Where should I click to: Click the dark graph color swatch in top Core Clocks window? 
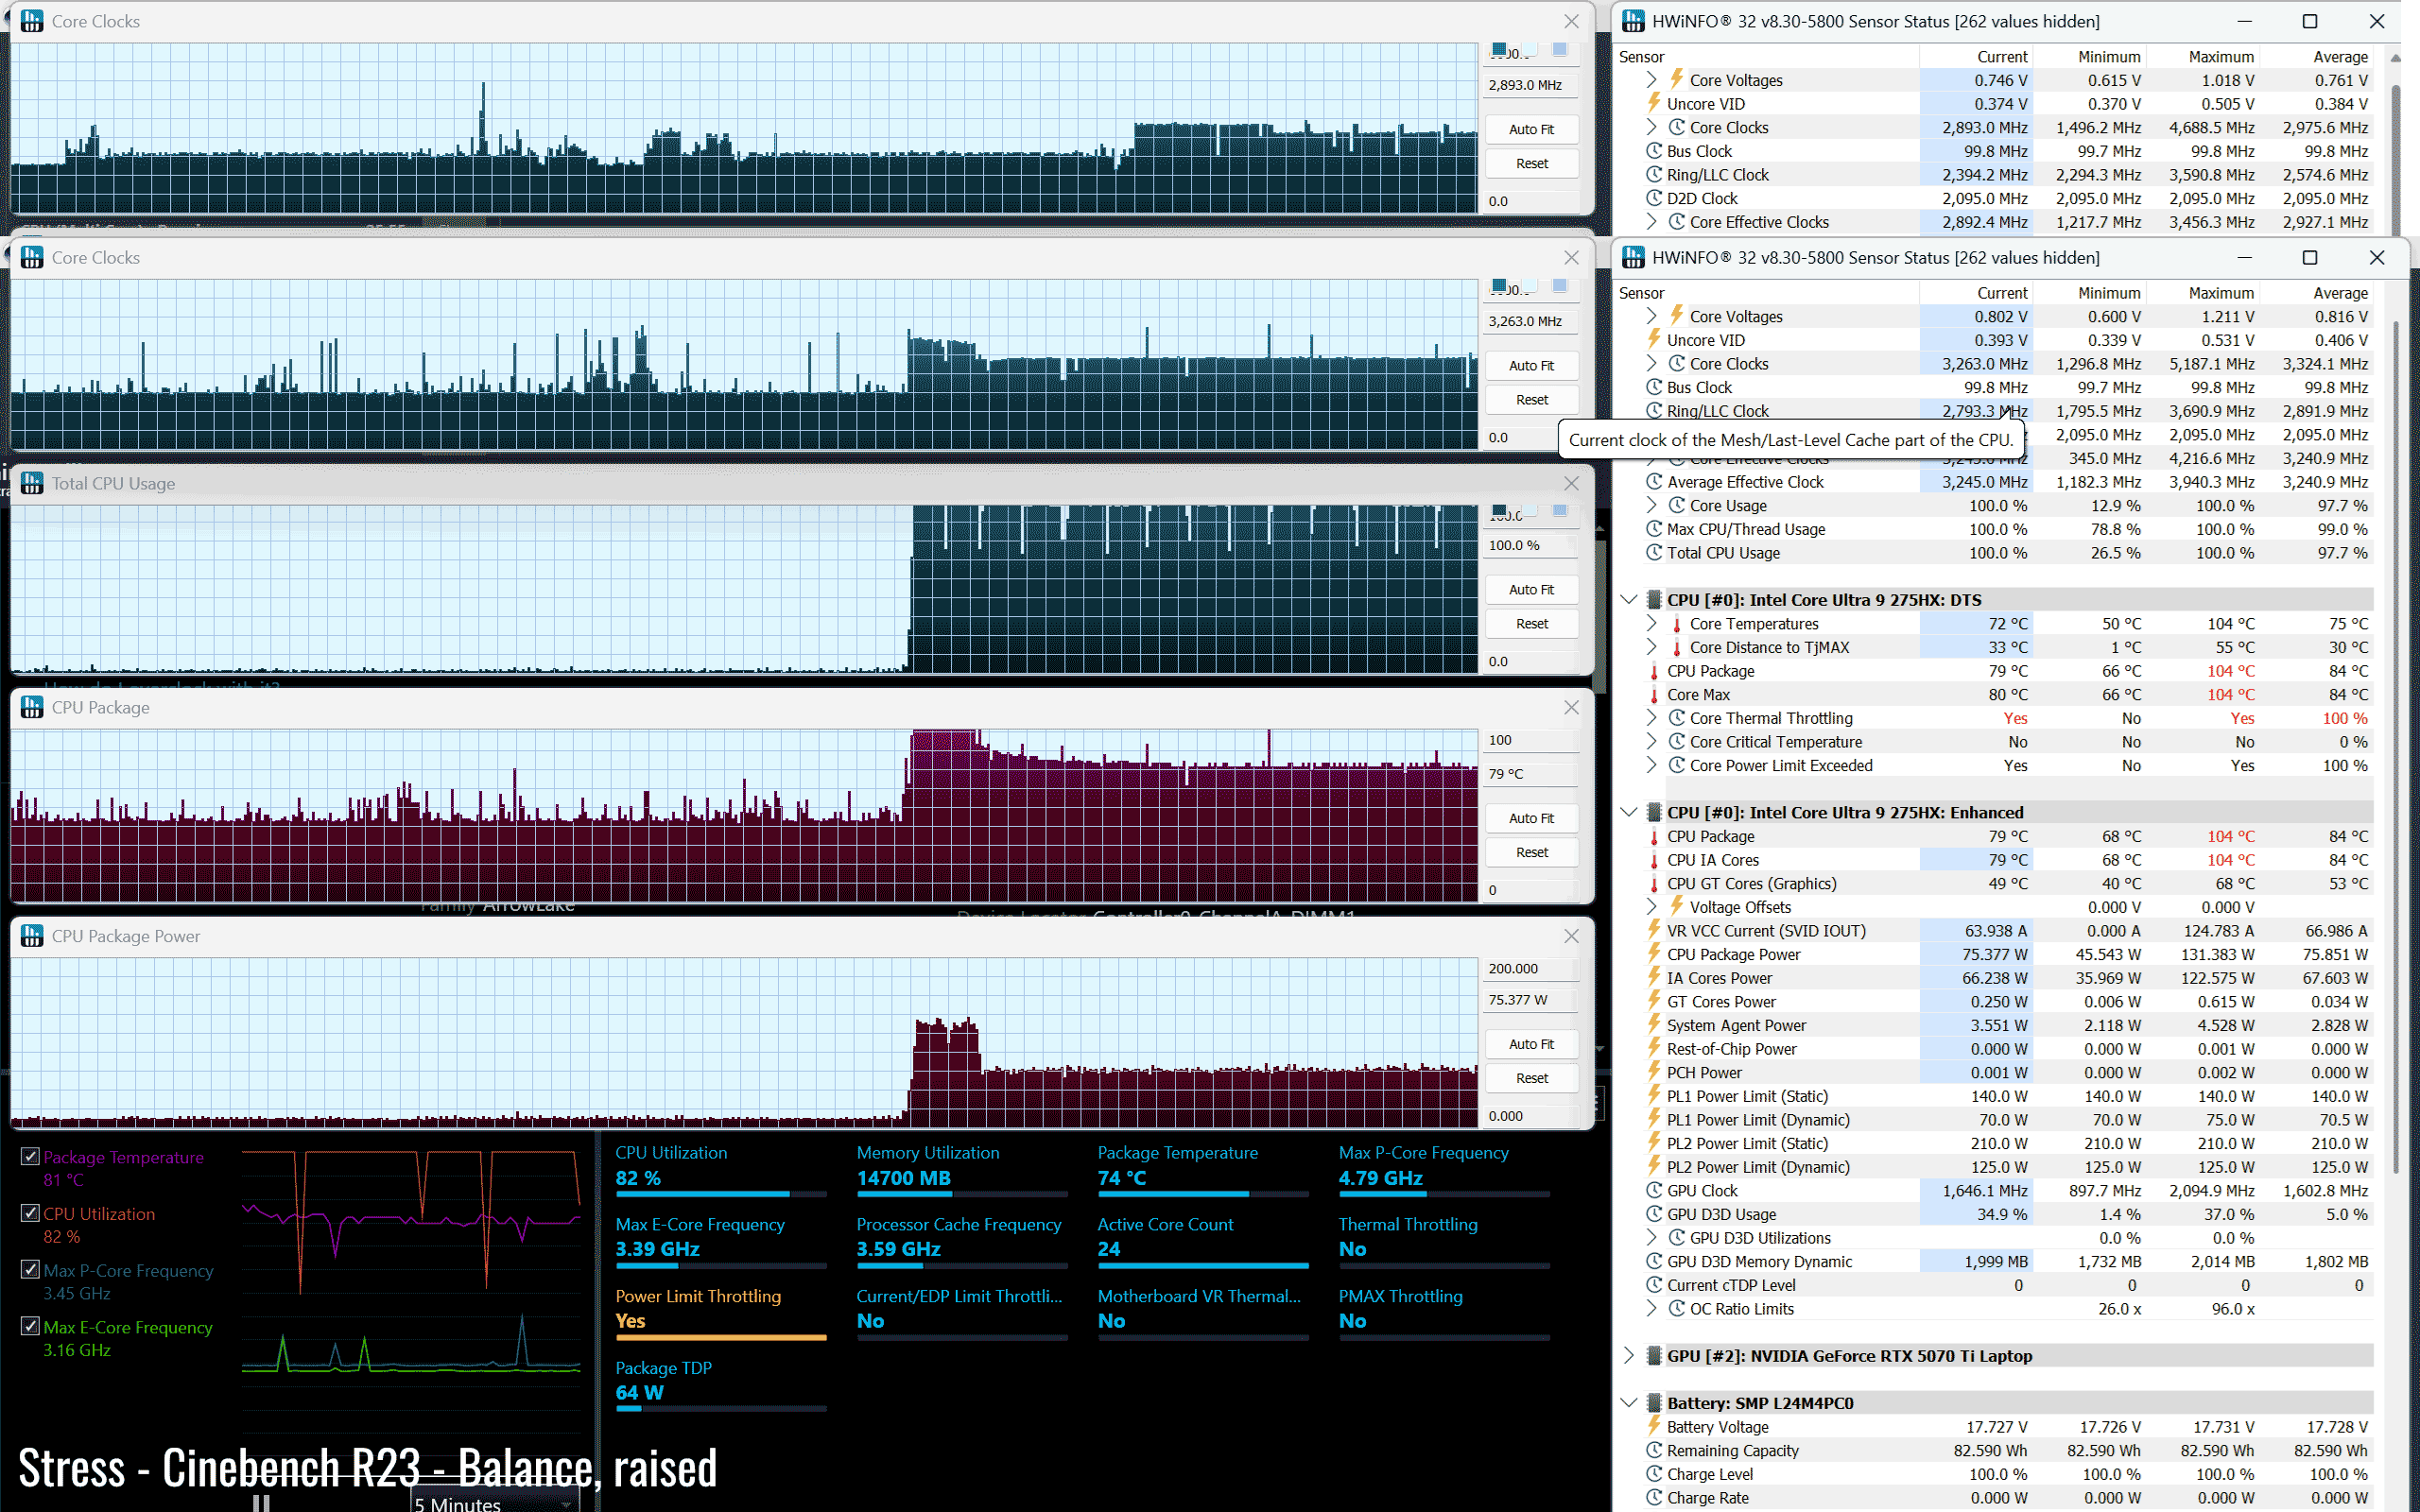point(1499,49)
